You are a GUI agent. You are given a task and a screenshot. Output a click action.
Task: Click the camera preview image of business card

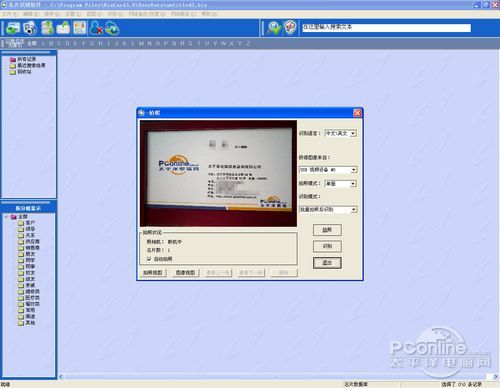click(218, 174)
